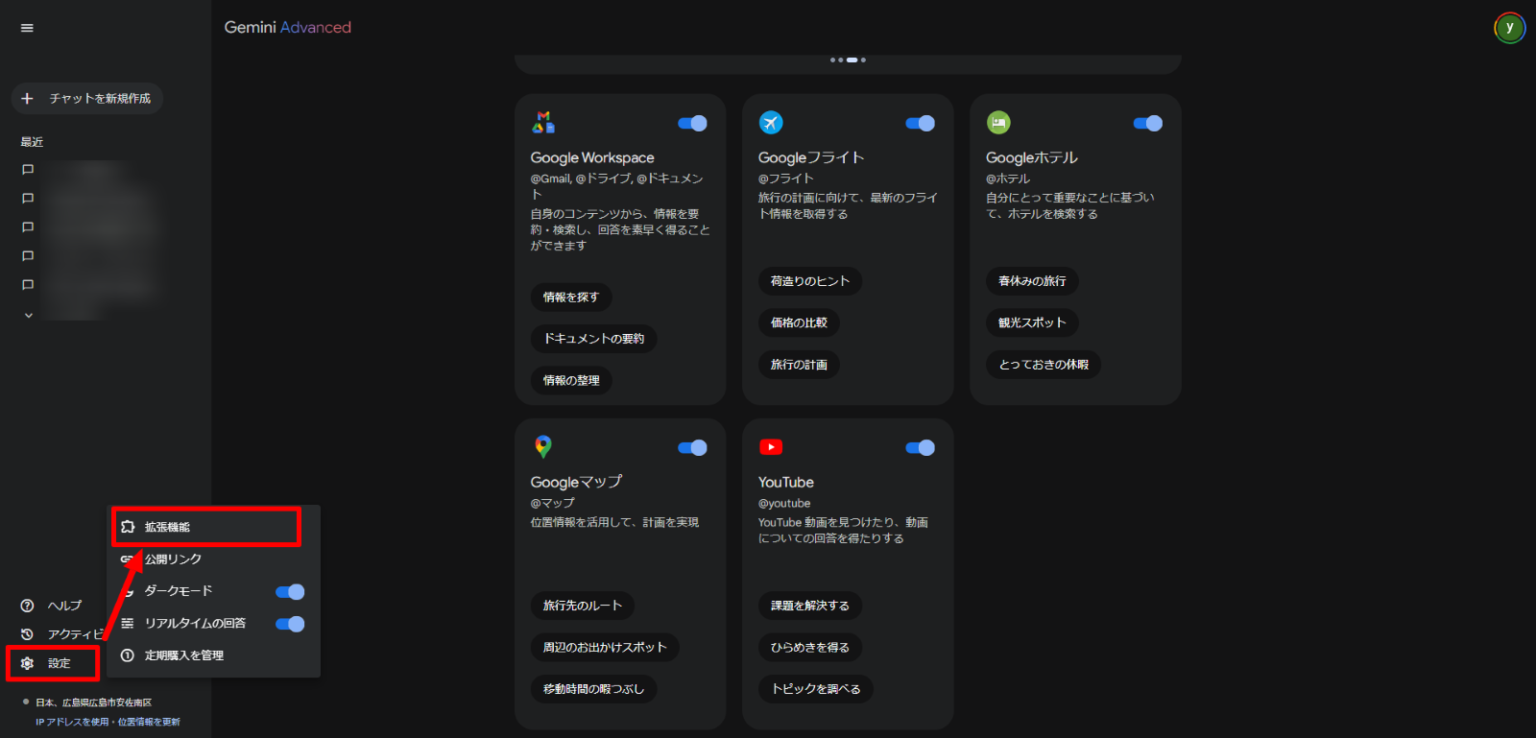Click the Googleフライト airplane icon
This screenshot has height=738, width=1536.
770,122
